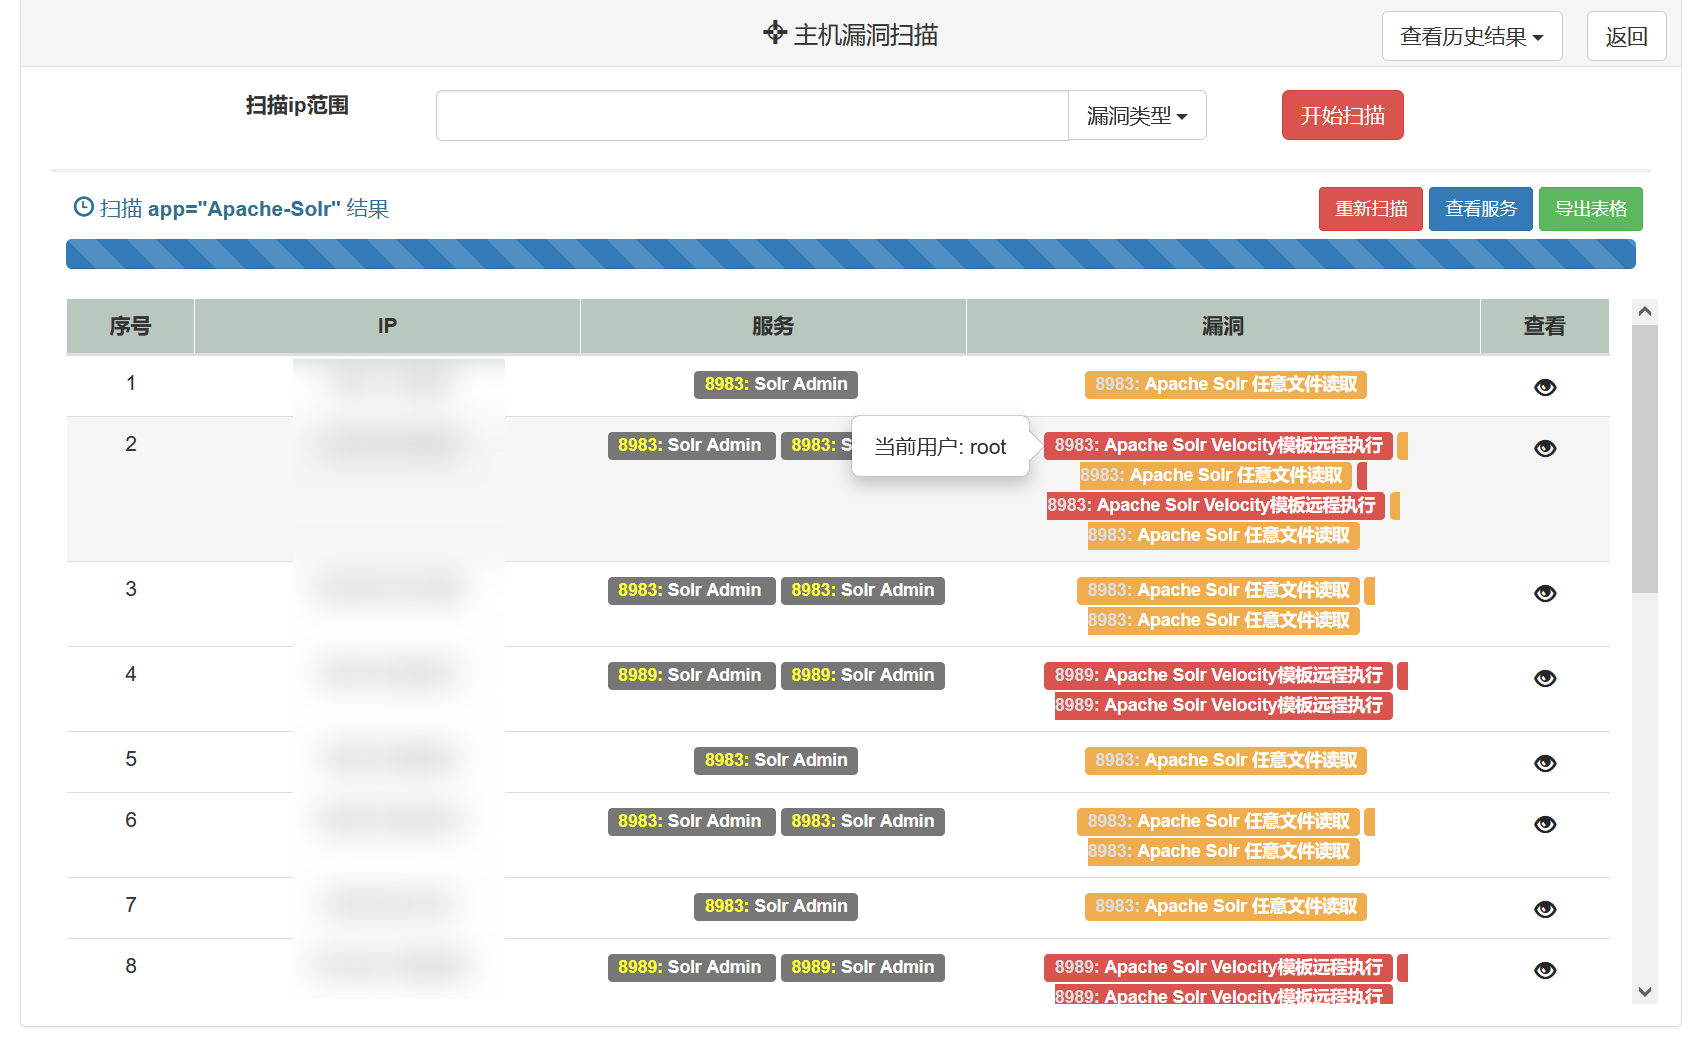
Task: Click the red 开始扫描 button
Action: tap(1342, 115)
